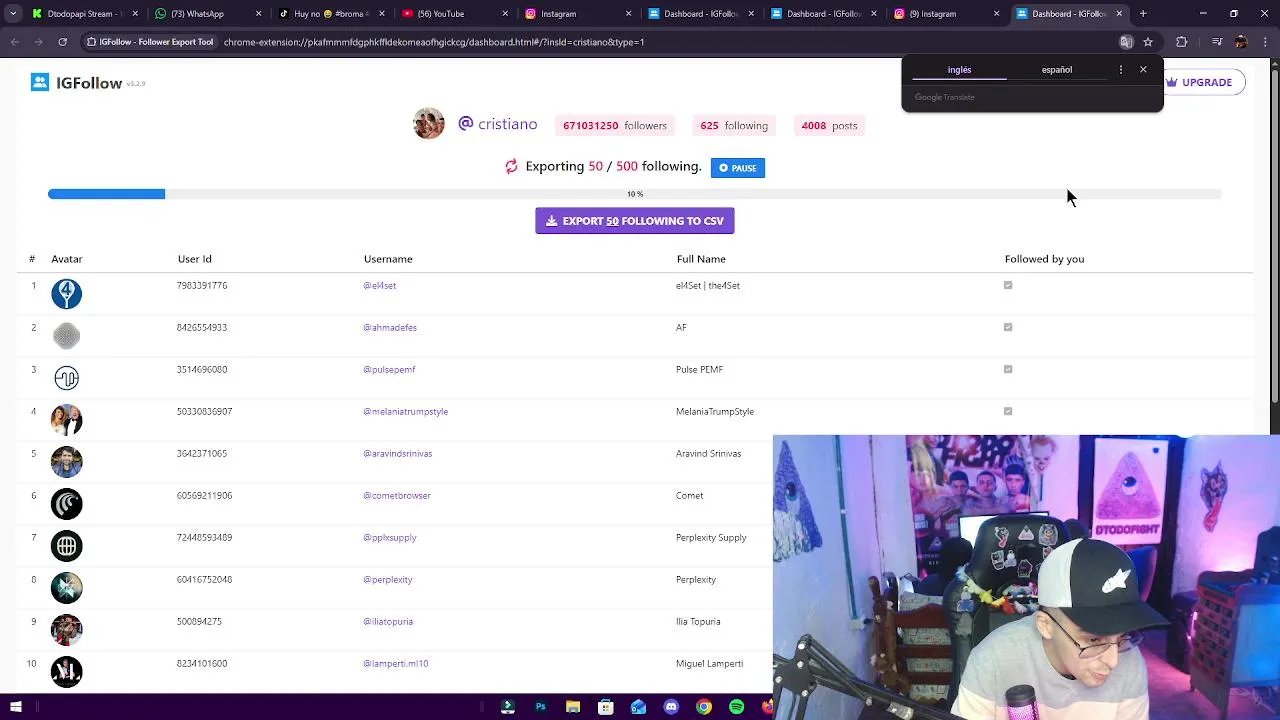Click the export progress bar

635,194
